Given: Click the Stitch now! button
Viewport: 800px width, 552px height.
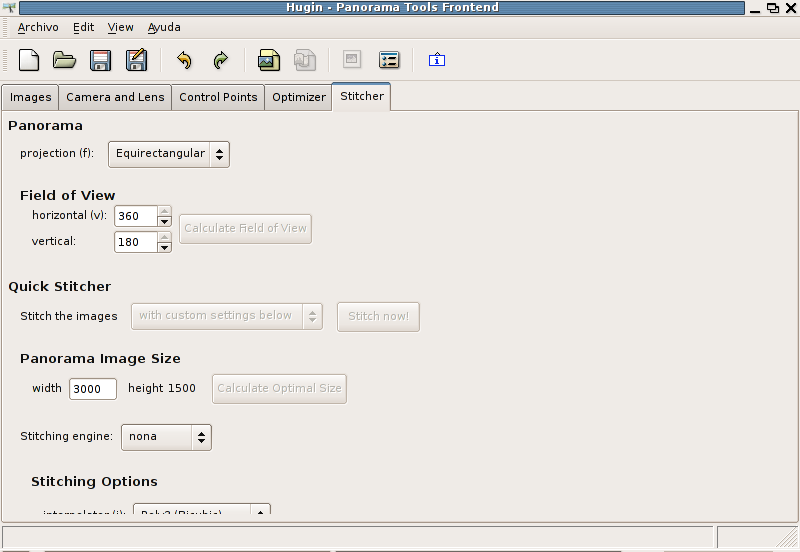Looking at the screenshot, I should [379, 317].
